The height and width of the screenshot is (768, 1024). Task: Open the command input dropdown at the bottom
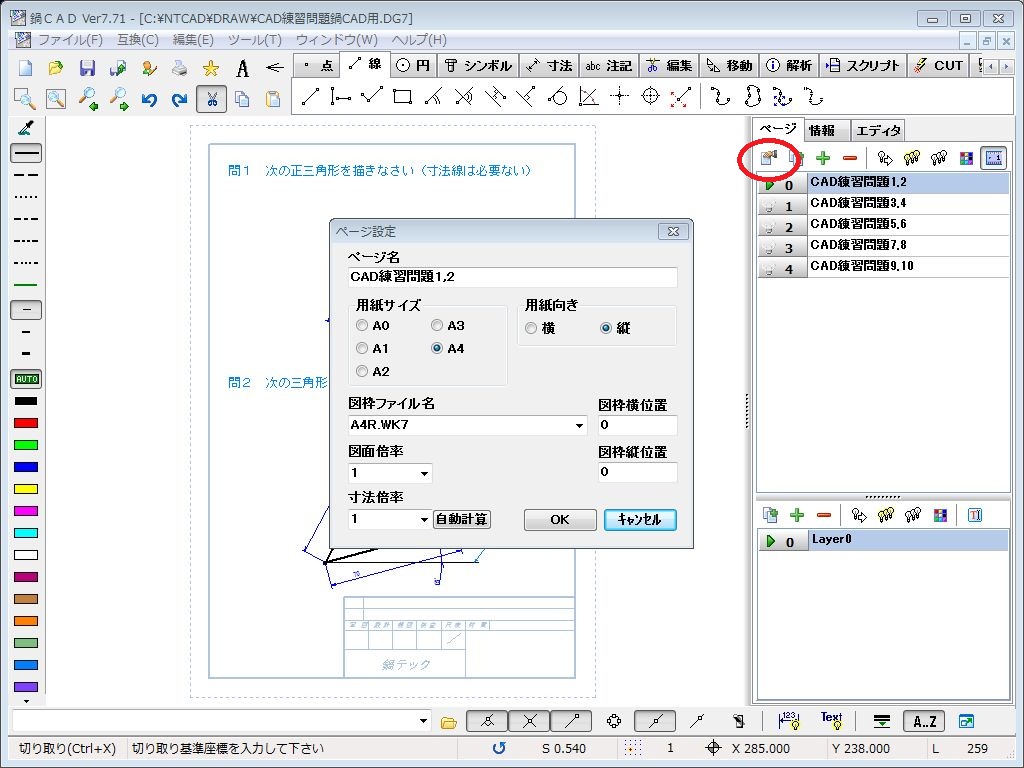[x=423, y=721]
